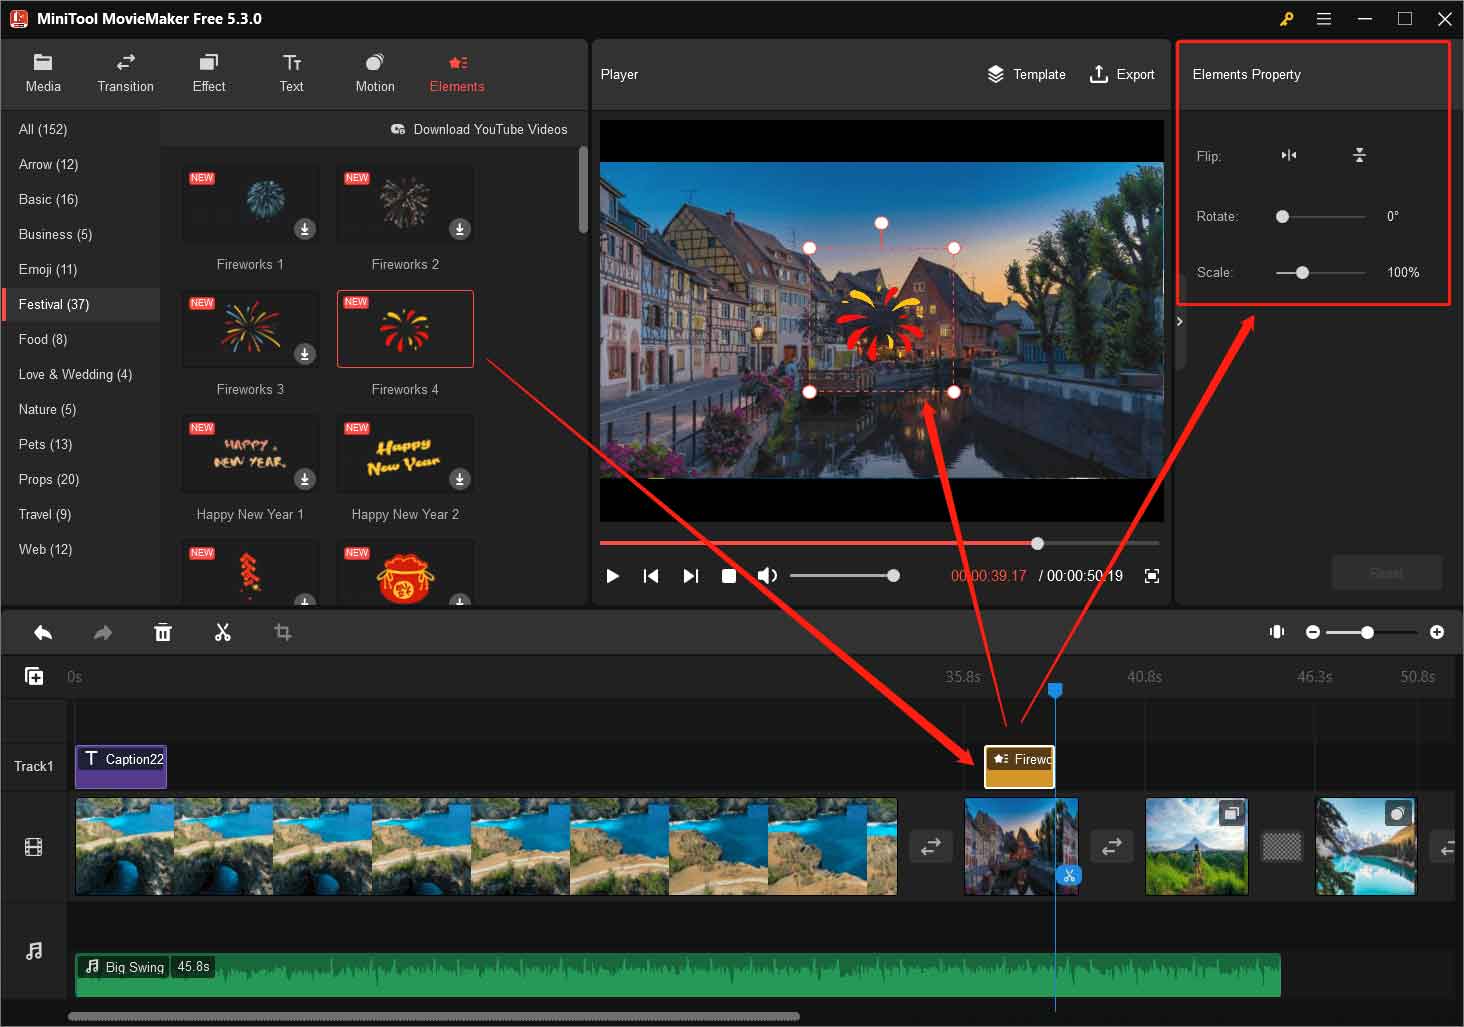This screenshot has width=1464, height=1027.
Task: Stop playback with the stop button
Action: pyautogui.click(x=729, y=576)
